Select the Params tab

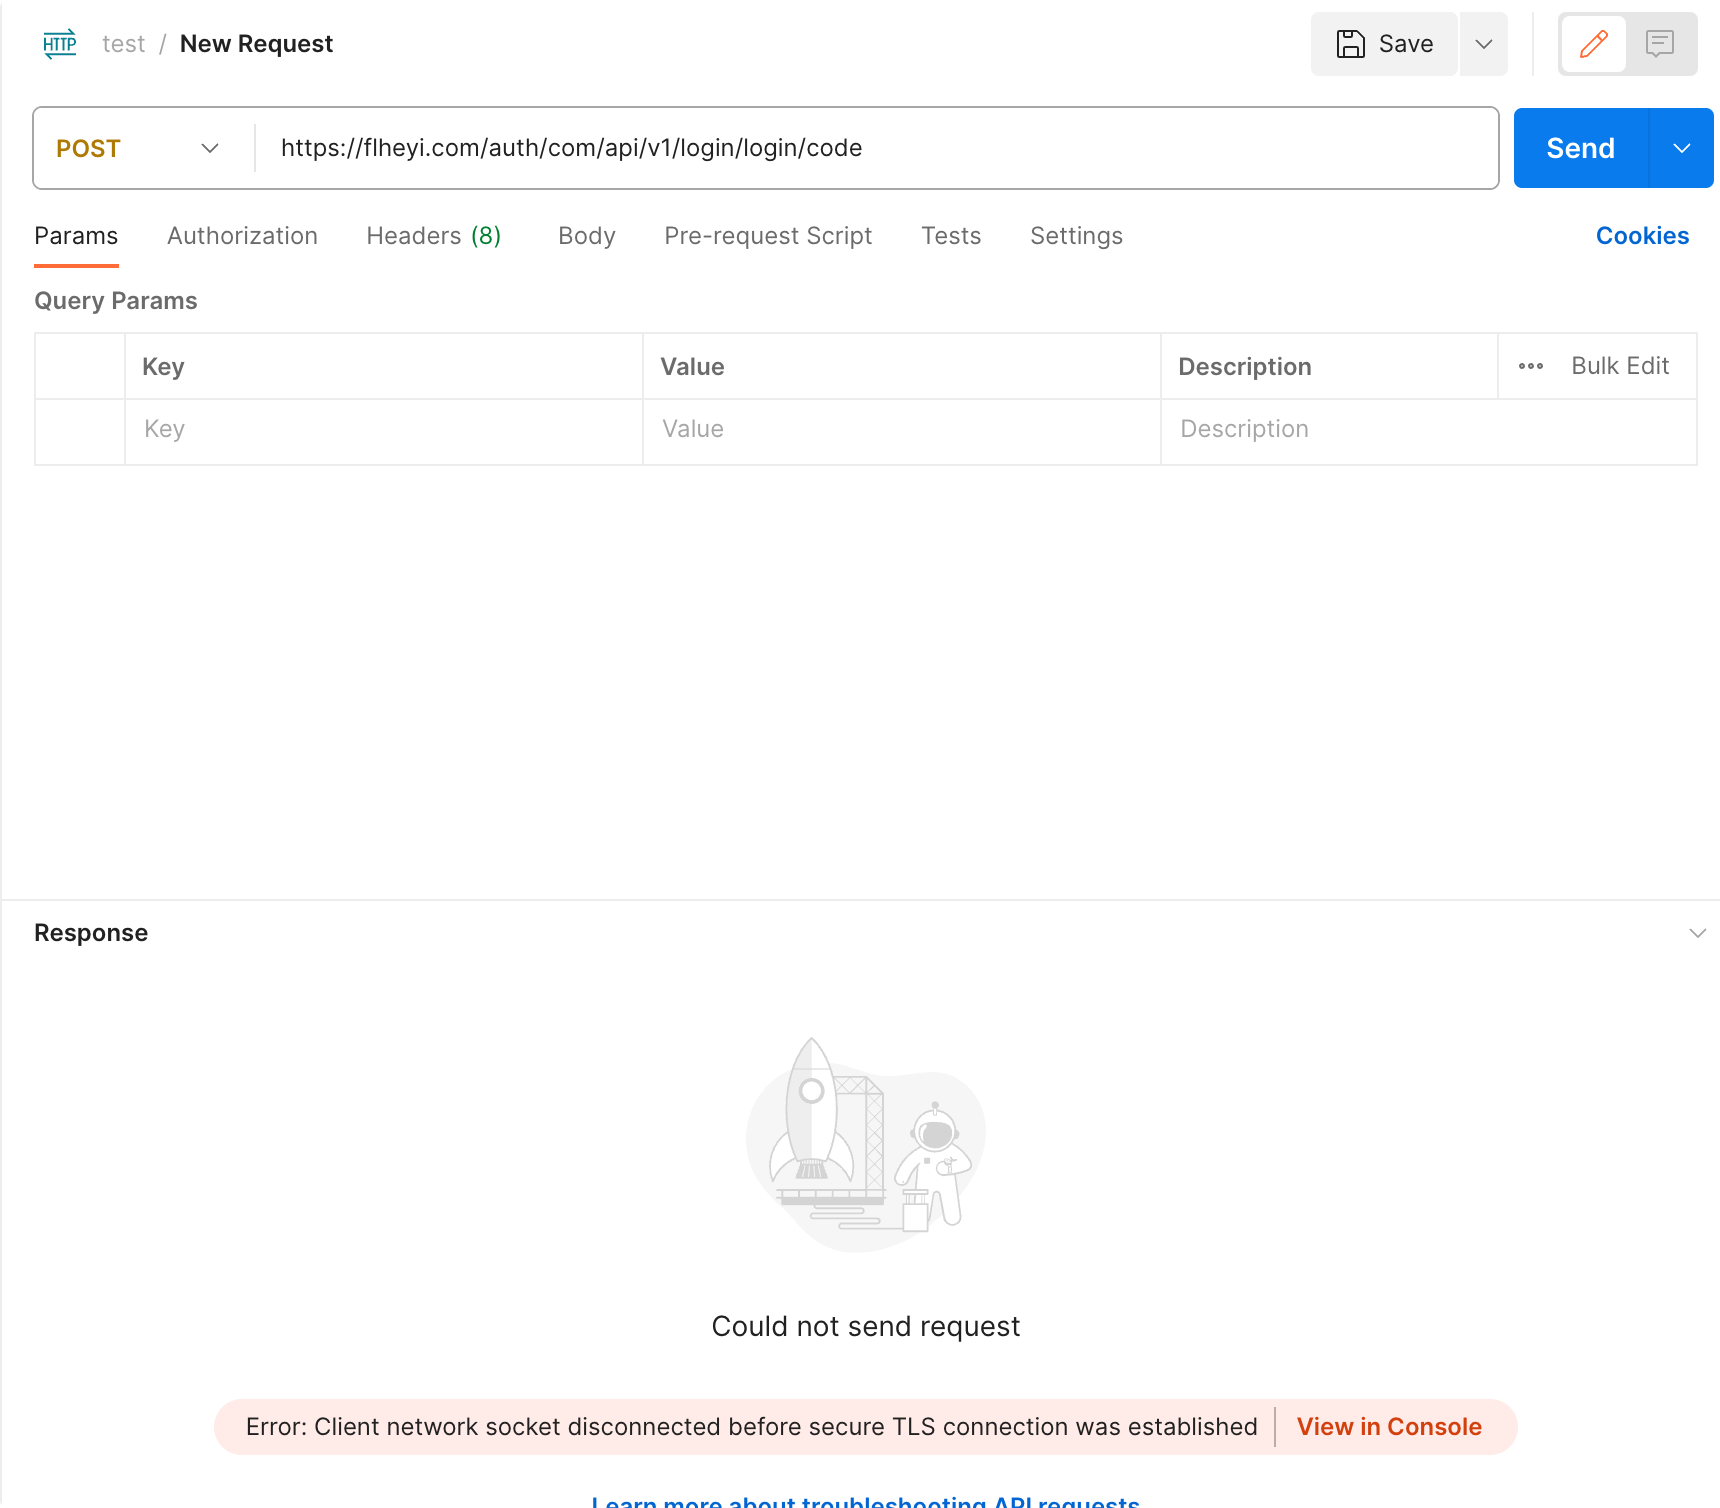point(76,236)
